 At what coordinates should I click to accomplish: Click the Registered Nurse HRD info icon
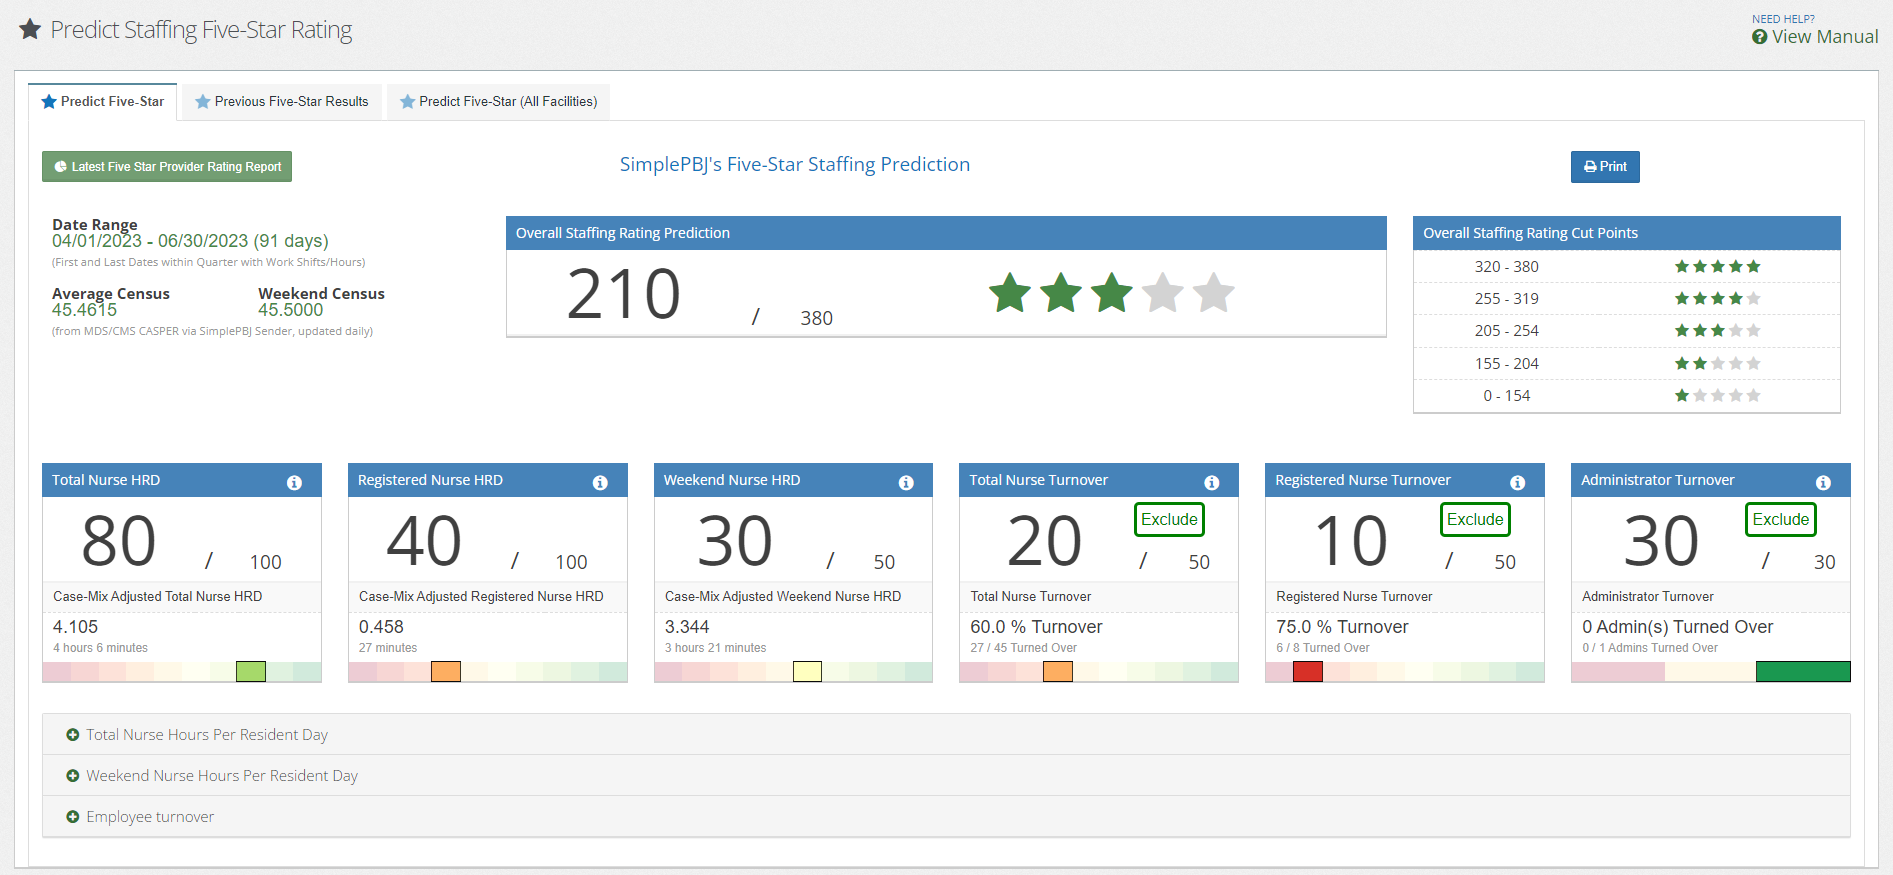(x=600, y=482)
